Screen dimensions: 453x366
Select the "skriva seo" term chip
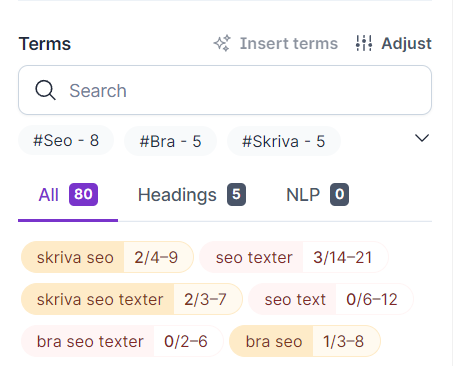107,257
